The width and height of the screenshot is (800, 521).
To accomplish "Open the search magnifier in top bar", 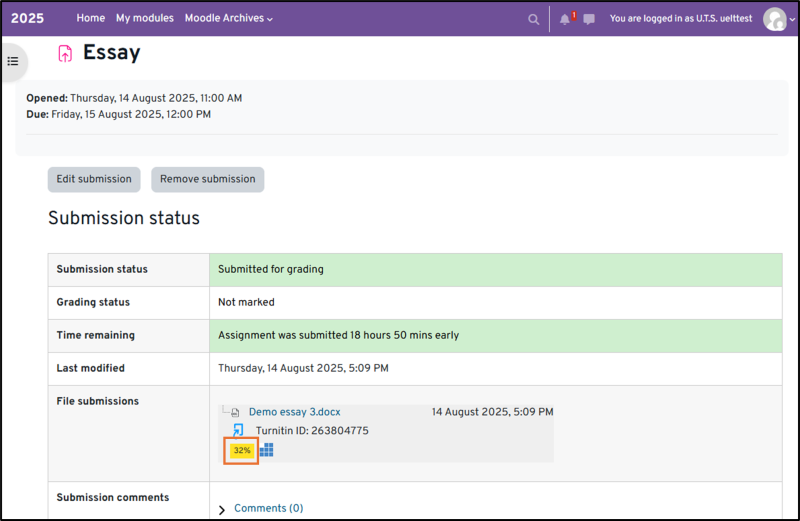I will pos(534,19).
